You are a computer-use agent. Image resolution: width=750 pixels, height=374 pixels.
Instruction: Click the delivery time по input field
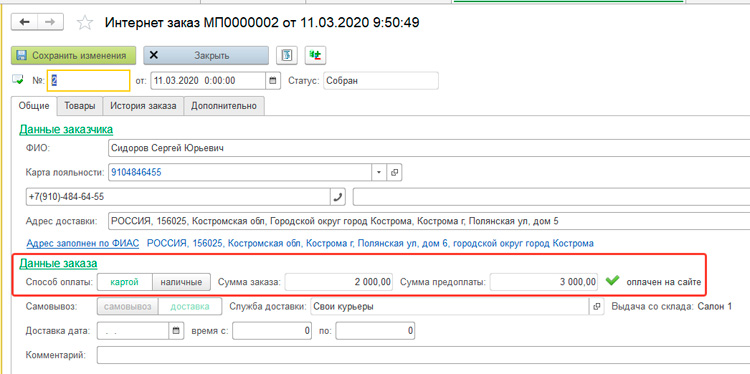375,330
